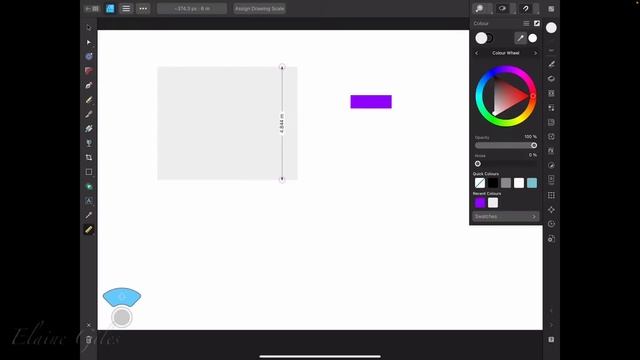Image resolution: width=640 pixels, height=360 pixels.
Task: Tap the iPad home indicator bar
Action: (x=320, y=356)
